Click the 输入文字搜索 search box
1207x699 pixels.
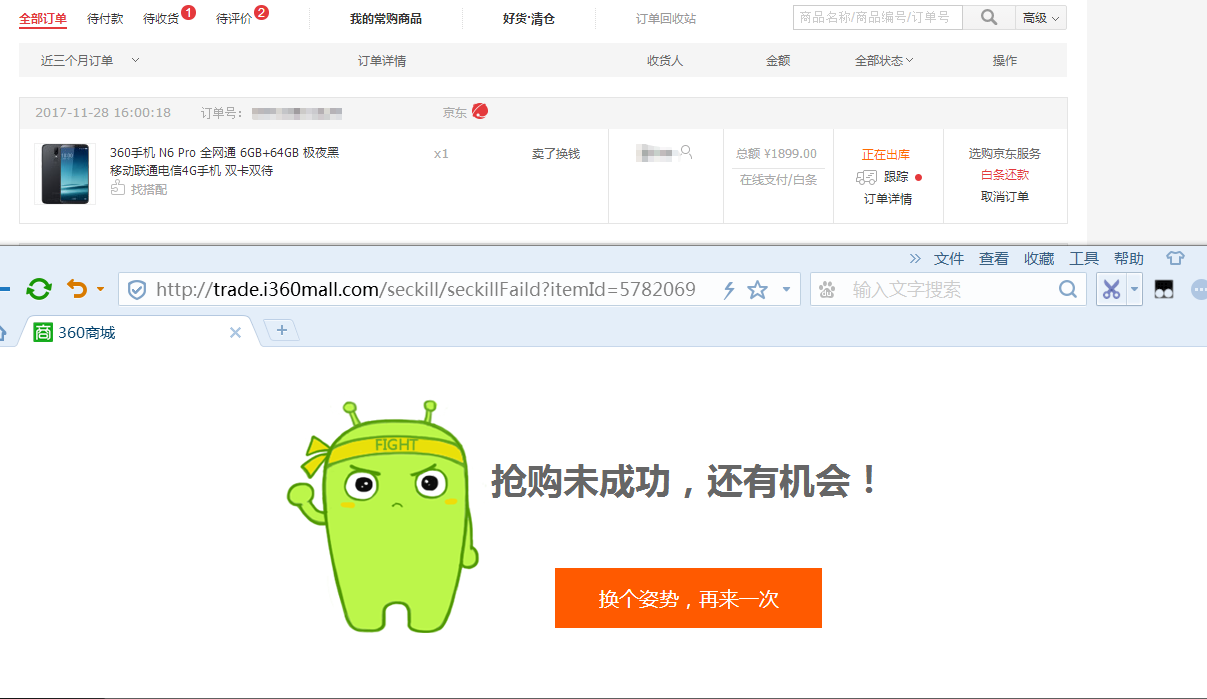pyautogui.click(x=950, y=290)
